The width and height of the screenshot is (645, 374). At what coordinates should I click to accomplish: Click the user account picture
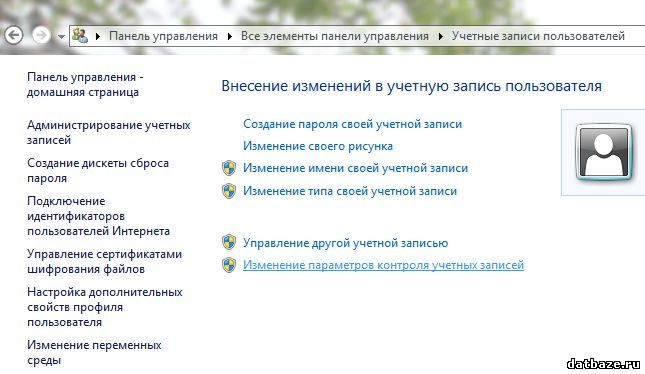(603, 152)
